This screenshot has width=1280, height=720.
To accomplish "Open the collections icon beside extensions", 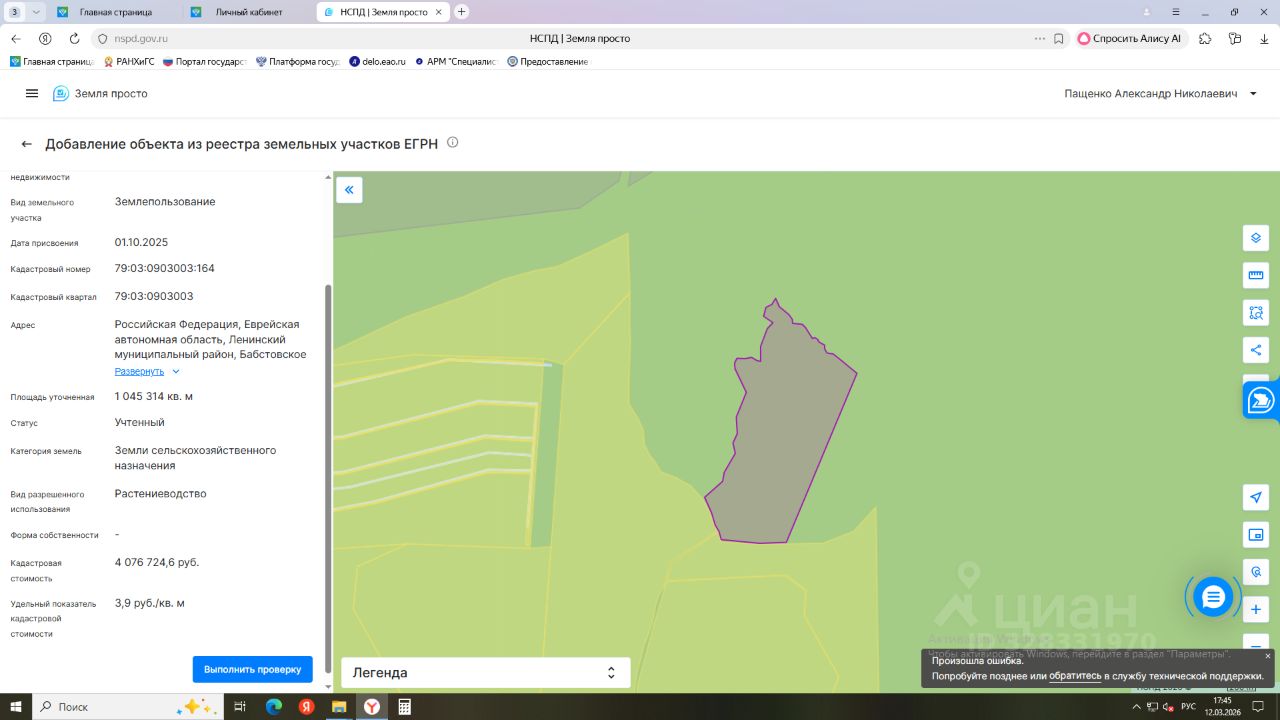I will 1235,38.
